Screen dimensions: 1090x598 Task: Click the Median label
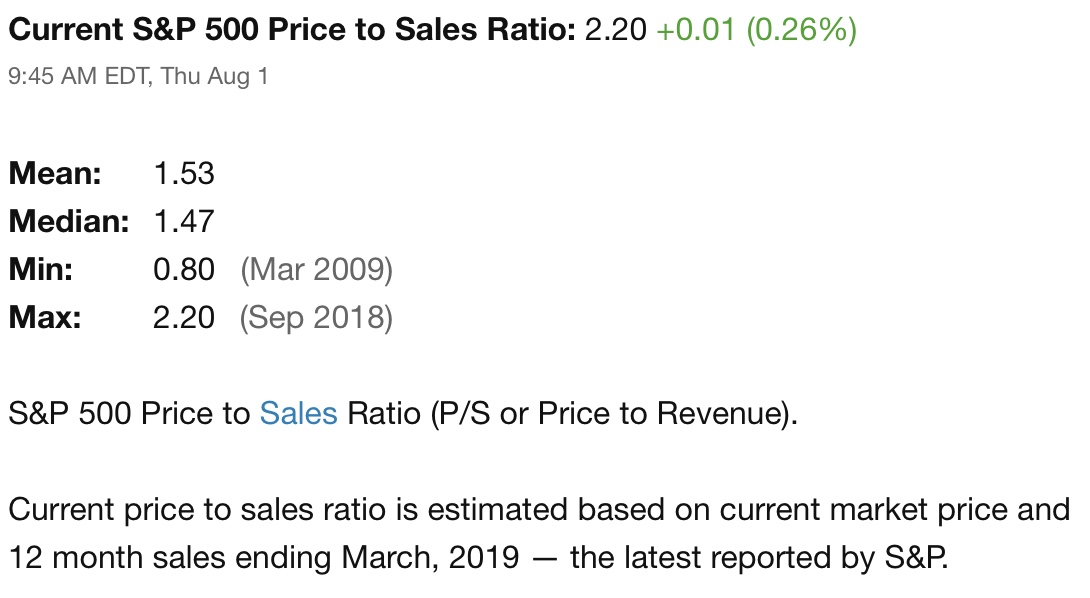pos(69,221)
